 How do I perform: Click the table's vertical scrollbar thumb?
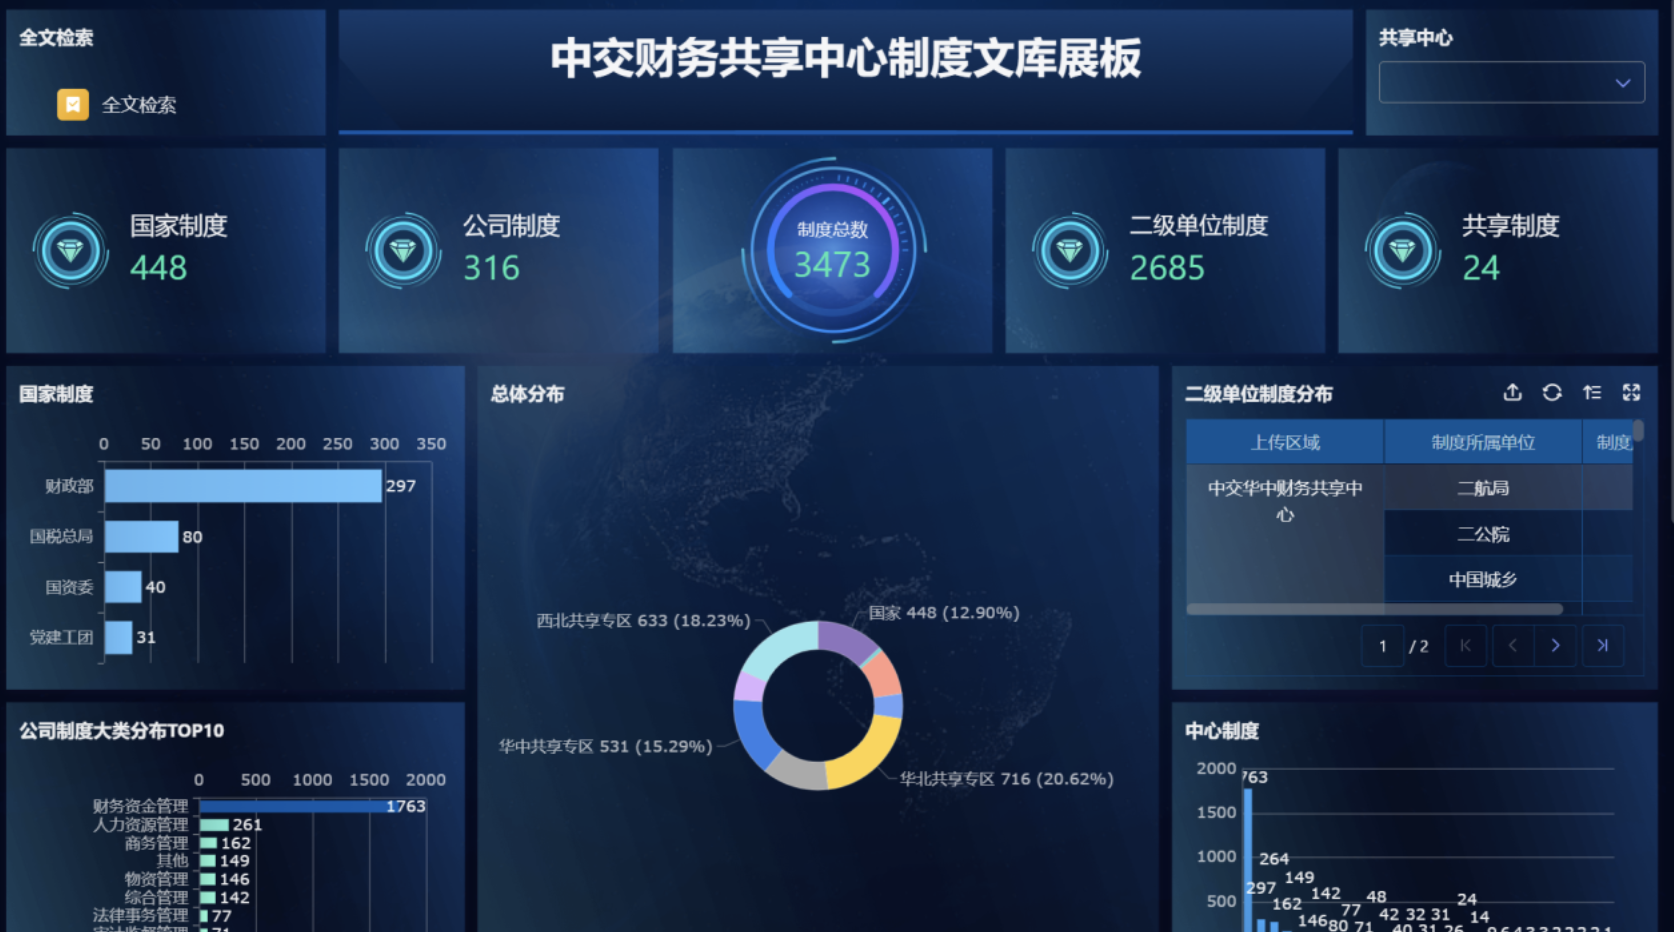point(1638,431)
